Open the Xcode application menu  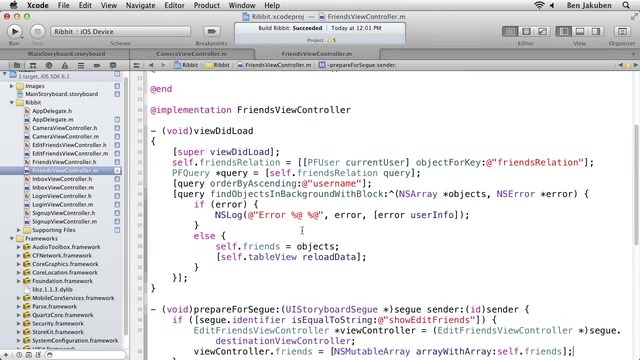click(38, 5)
